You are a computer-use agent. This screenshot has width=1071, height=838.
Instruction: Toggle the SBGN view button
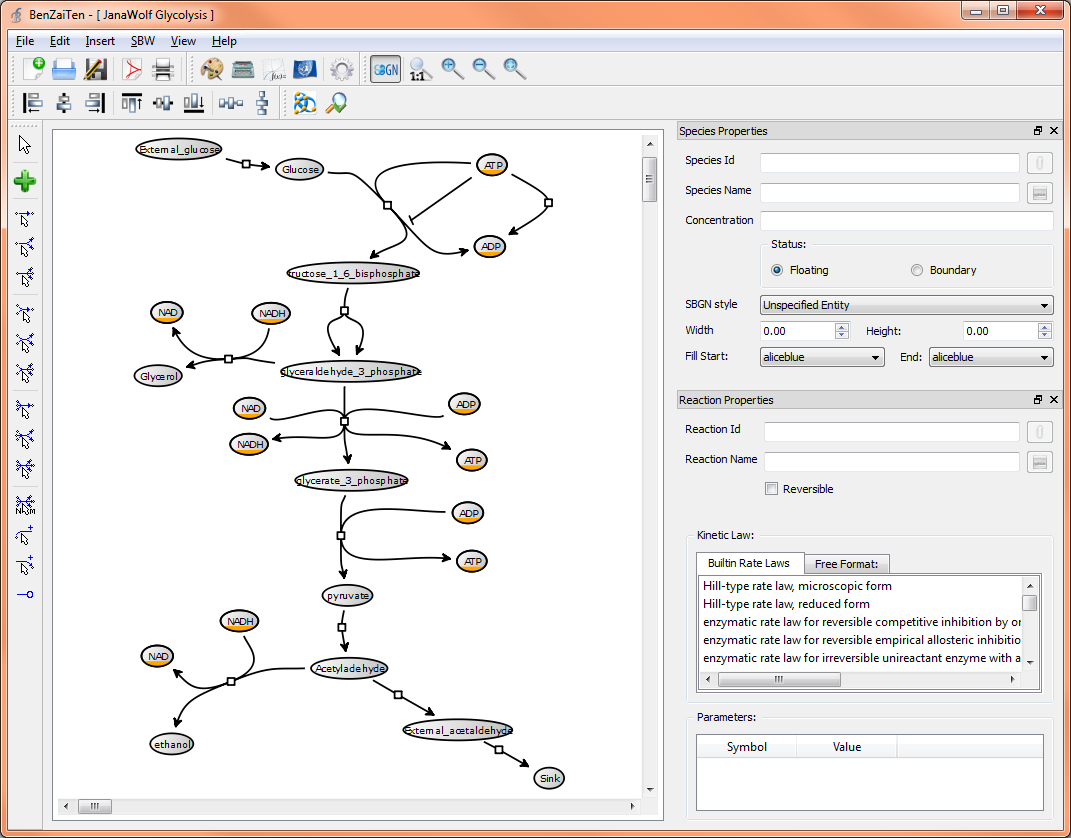(385, 69)
